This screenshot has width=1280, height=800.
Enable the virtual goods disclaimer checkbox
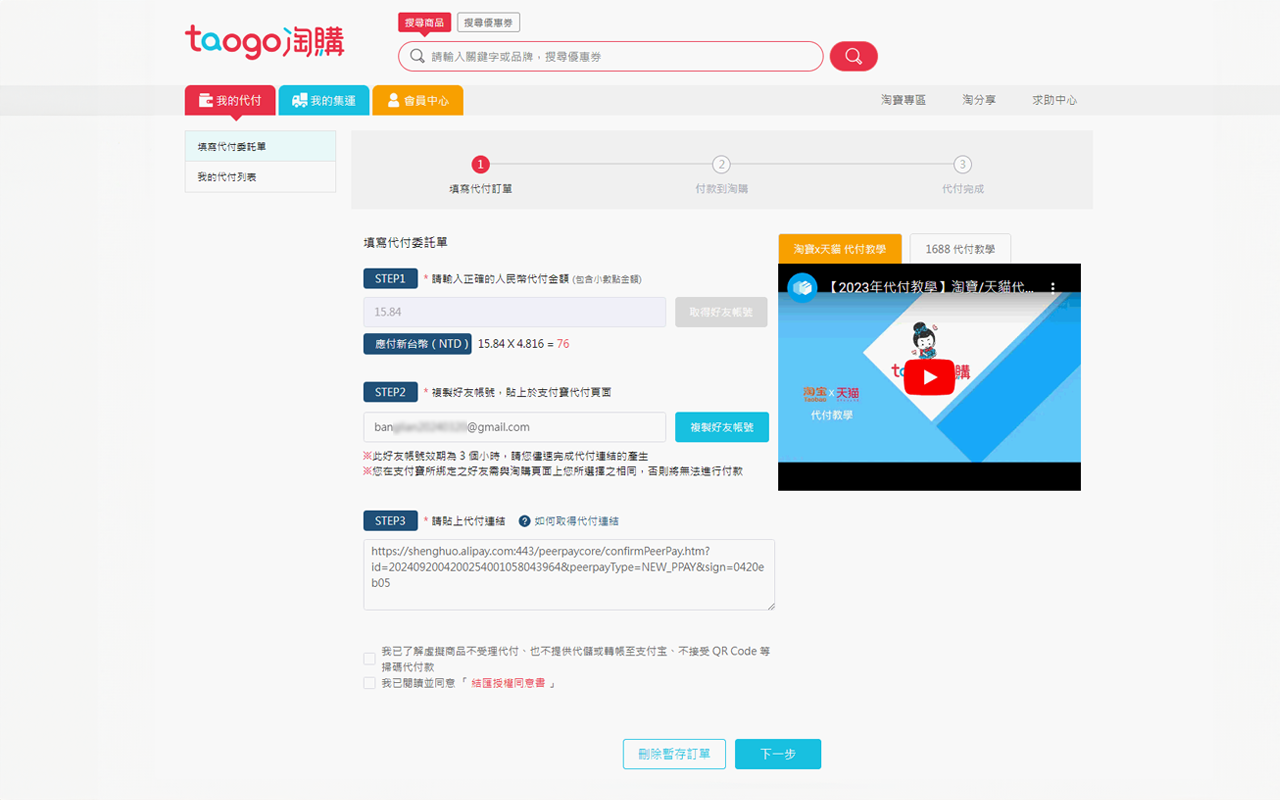(x=369, y=658)
